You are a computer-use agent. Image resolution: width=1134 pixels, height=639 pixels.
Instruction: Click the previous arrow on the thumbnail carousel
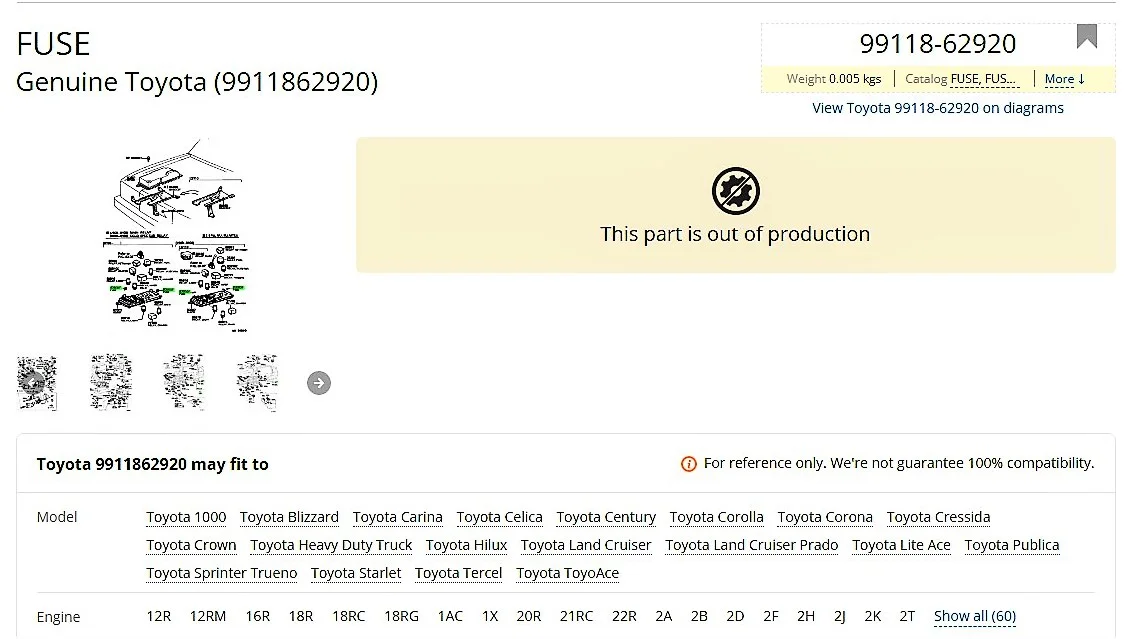click(30, 383)
